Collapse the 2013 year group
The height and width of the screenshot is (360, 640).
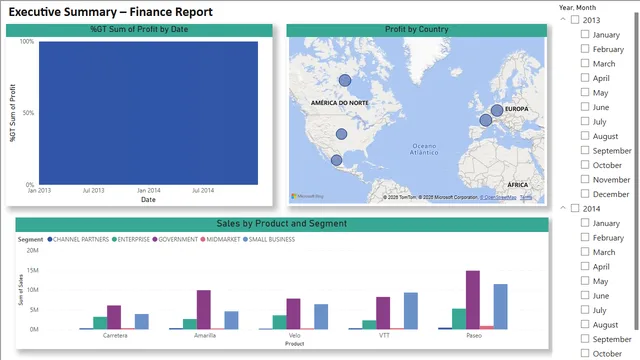point(563,19)
